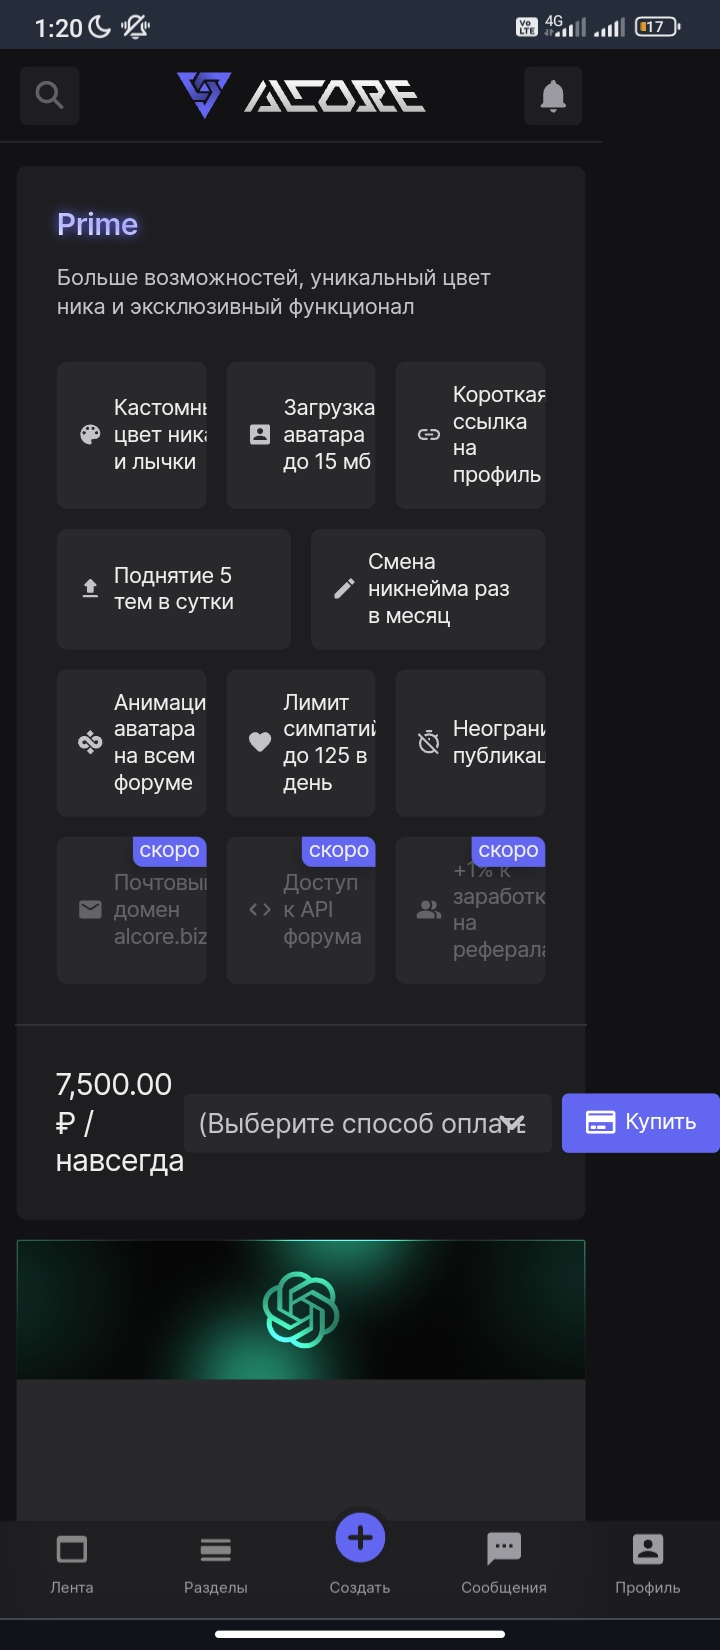Image resolution: width=720 pixels, height=1650 pixels.
Task: Click the animated avatar icon
Action: pos(90,742)
